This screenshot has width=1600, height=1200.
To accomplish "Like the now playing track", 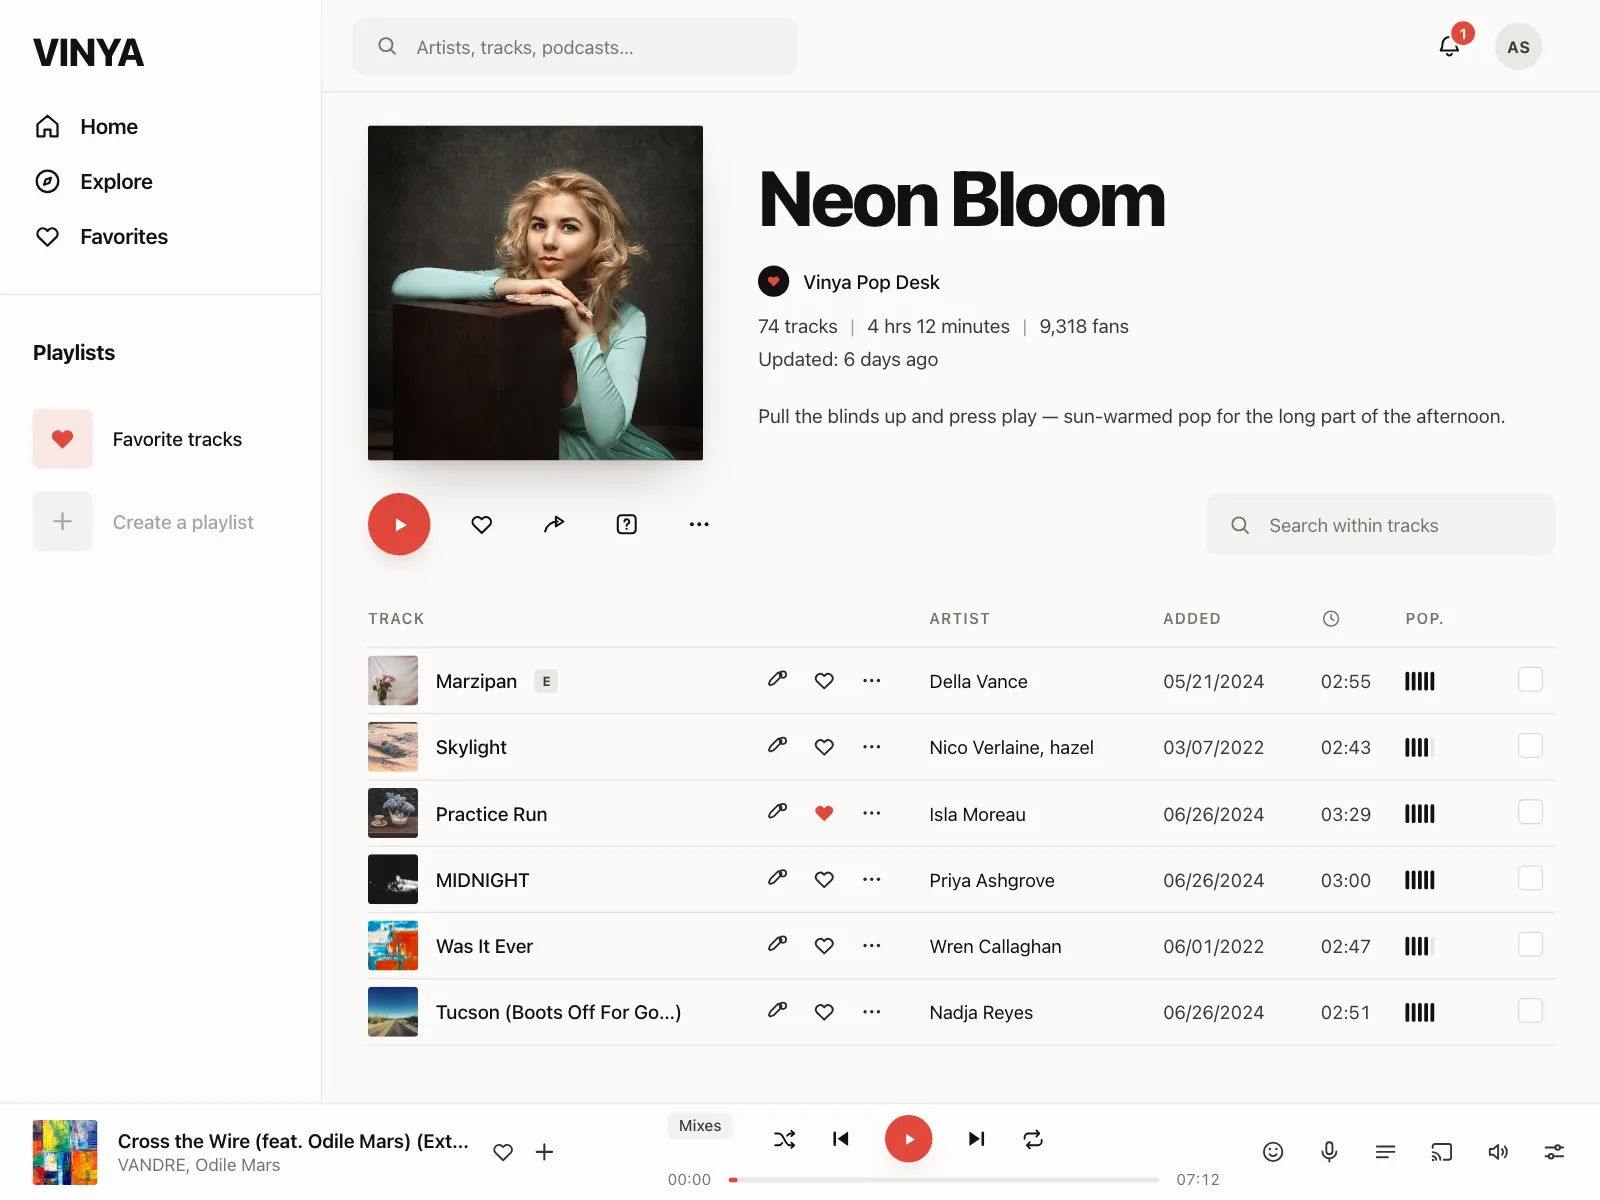I will 503,1152.
